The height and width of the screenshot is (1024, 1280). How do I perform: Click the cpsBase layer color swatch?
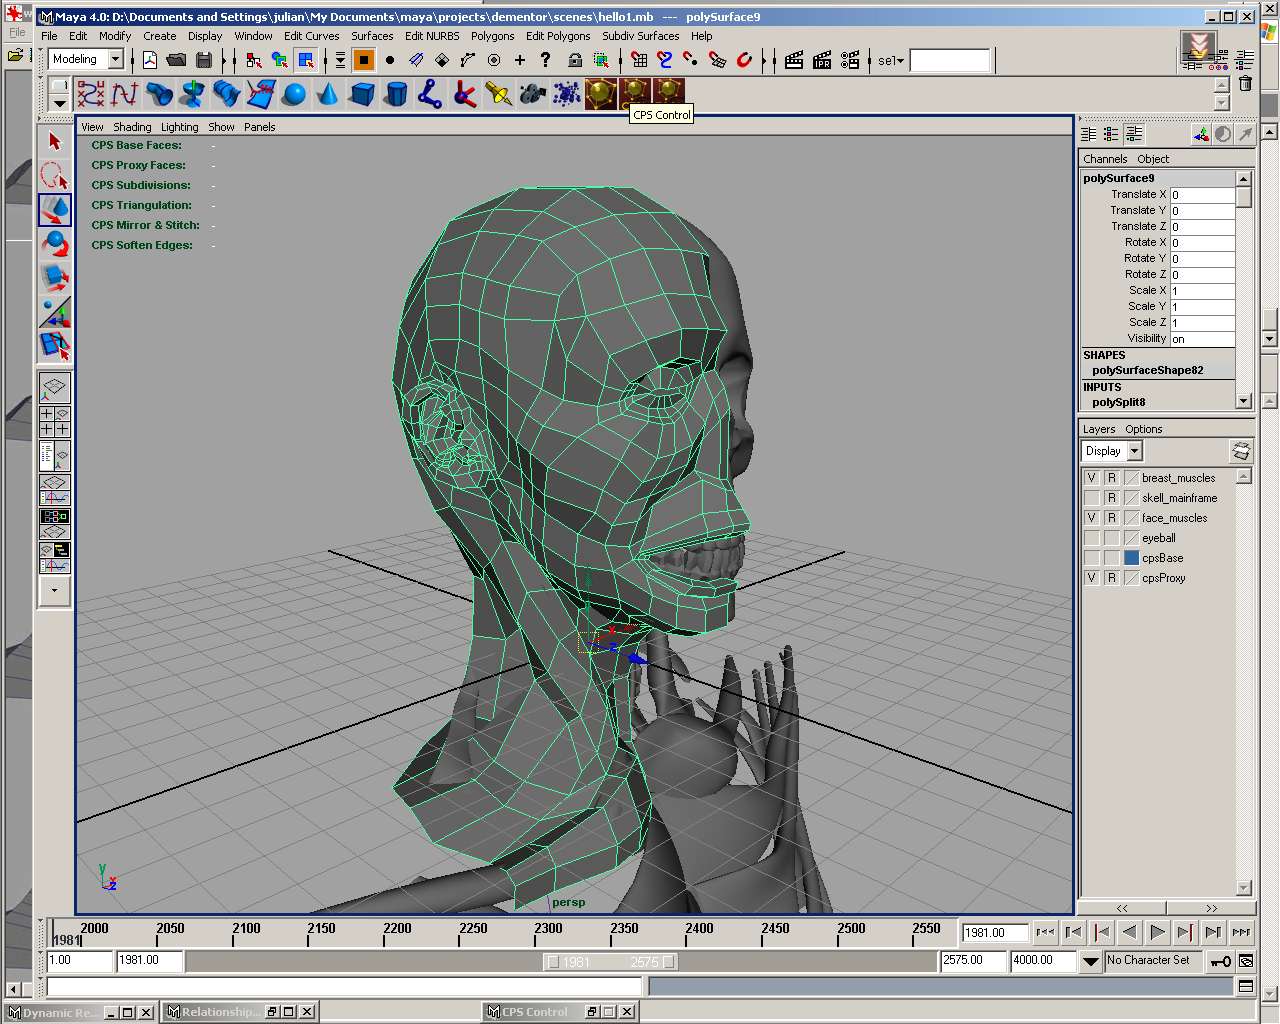pyautogui.click(x=1131, y=558)
